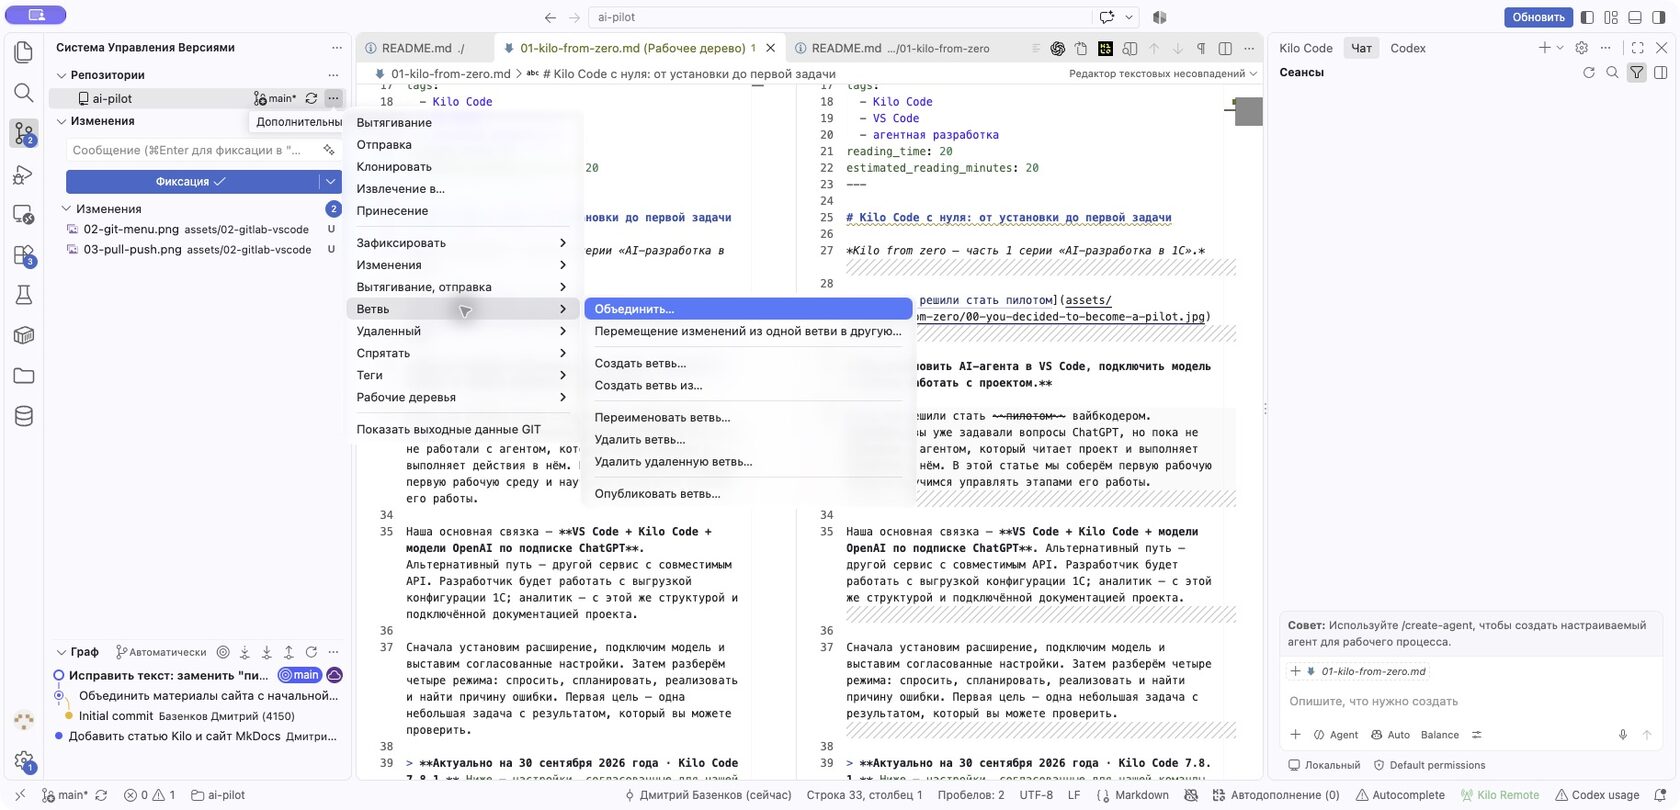Open the dropdown arrow next to Фиксация

click(330, 181)
